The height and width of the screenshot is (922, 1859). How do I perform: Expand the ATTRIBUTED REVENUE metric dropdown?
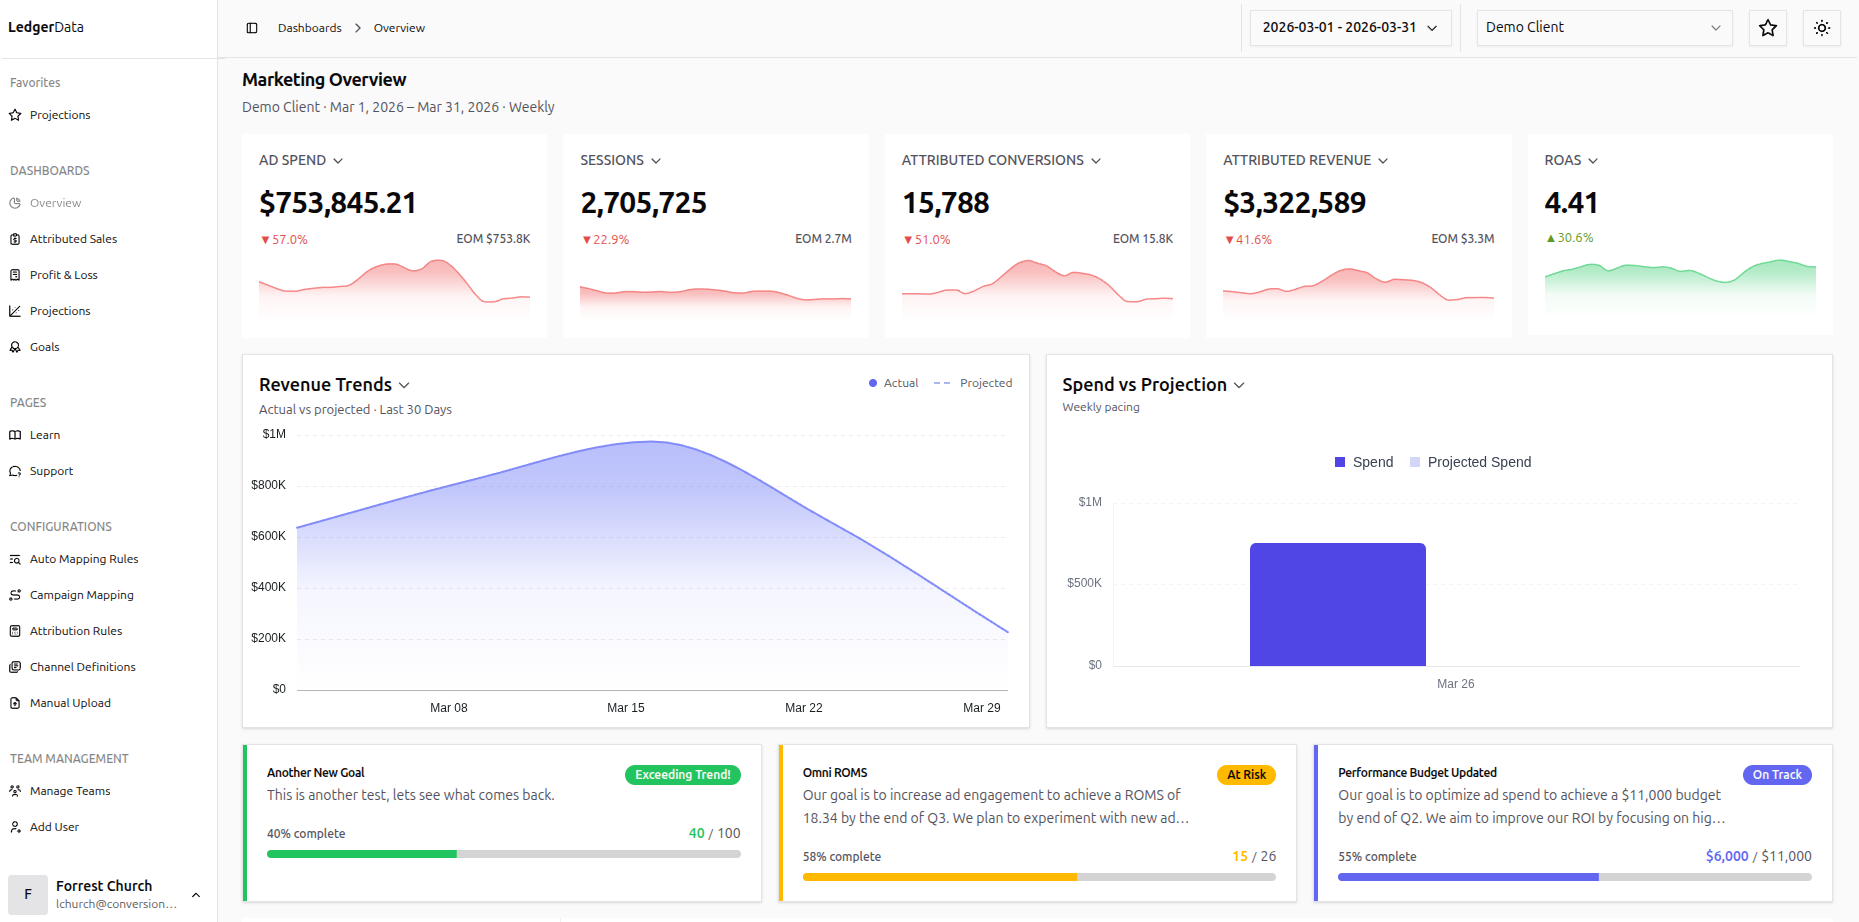(1383, 161)
